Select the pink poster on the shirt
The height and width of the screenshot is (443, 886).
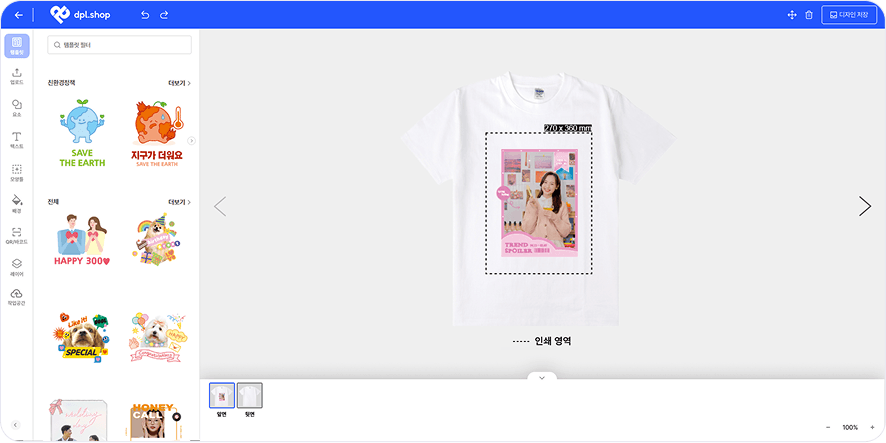(x=539, y=202)
